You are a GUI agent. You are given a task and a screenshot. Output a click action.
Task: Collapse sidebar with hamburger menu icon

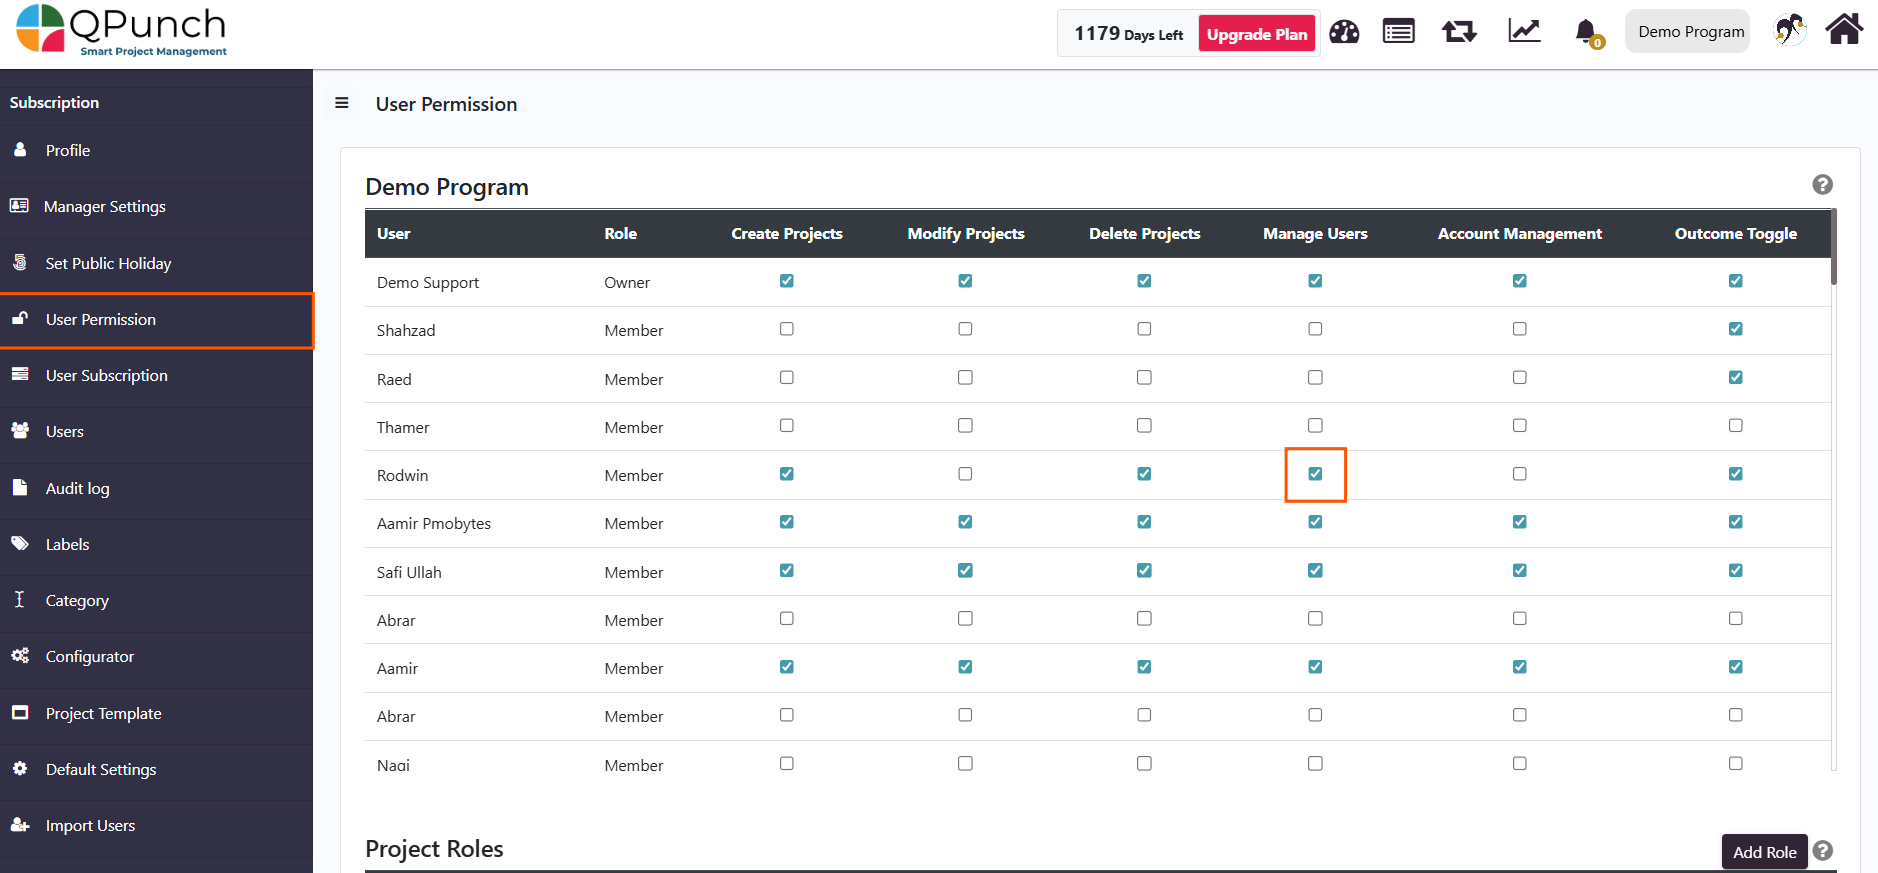click(342, 103)
